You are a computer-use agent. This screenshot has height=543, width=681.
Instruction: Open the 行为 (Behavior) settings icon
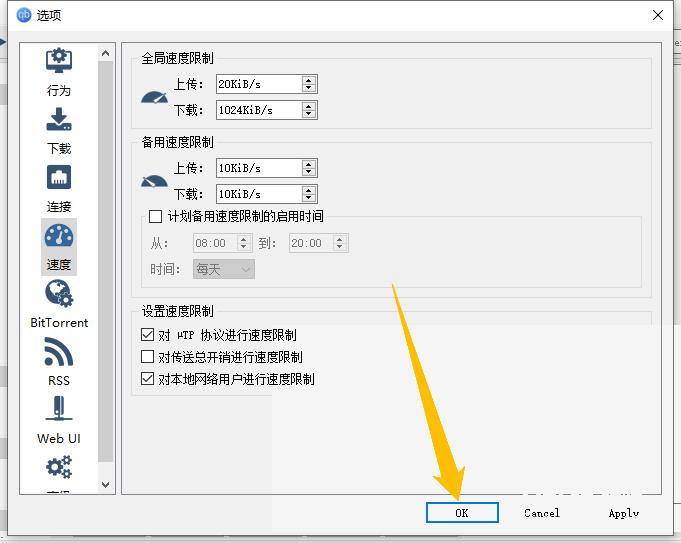click(x=59, y=61)
